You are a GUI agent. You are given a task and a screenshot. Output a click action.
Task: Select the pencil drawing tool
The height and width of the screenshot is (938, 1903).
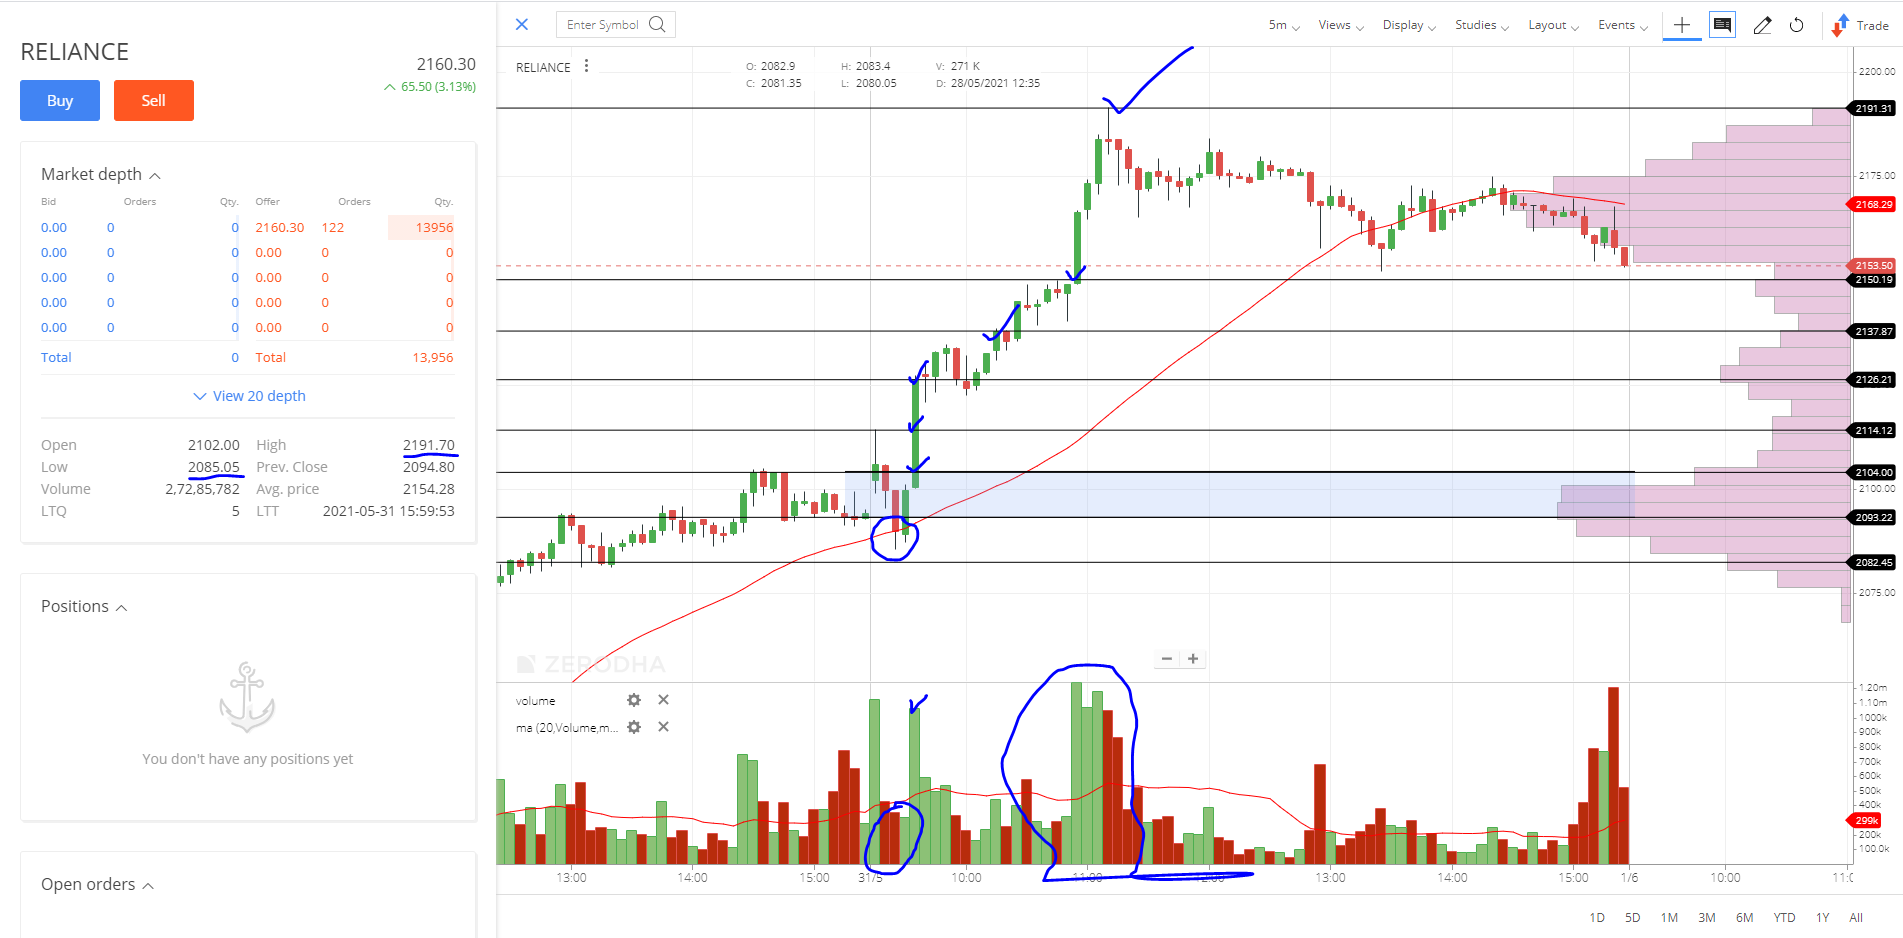(x=1762, y=25)
